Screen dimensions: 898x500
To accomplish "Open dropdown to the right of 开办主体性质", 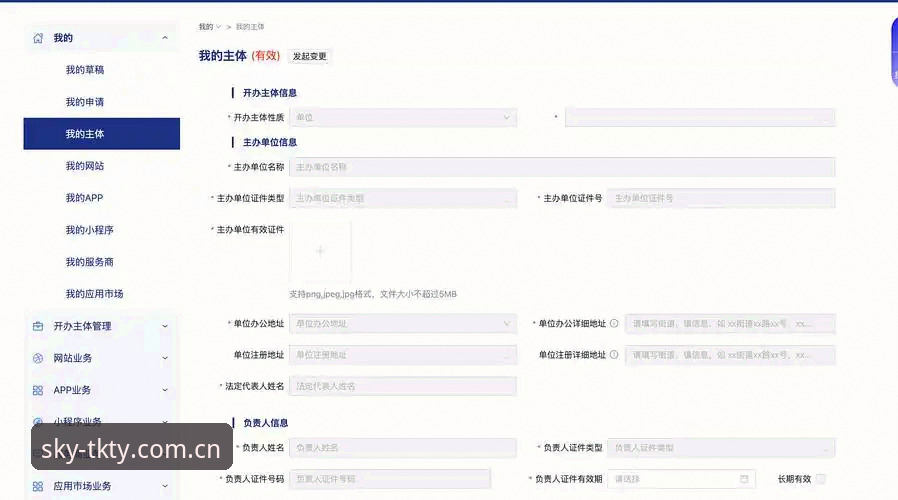I will (700, 117).
